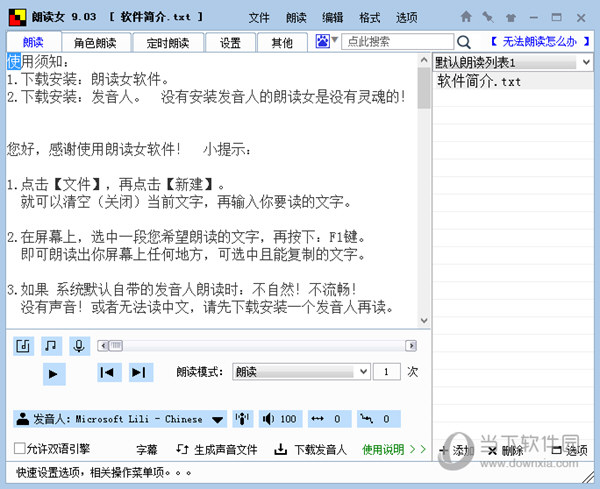
Task: Open the skin shirt icon
Action: click(x=510, y=17)
